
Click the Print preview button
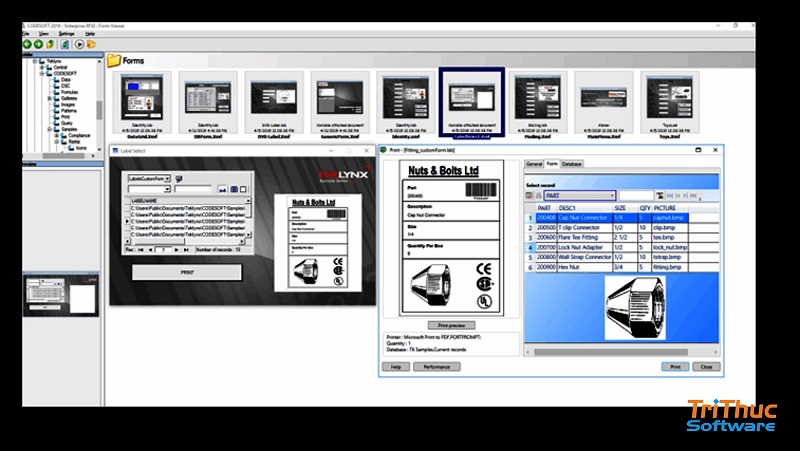[x=452, y=326]
